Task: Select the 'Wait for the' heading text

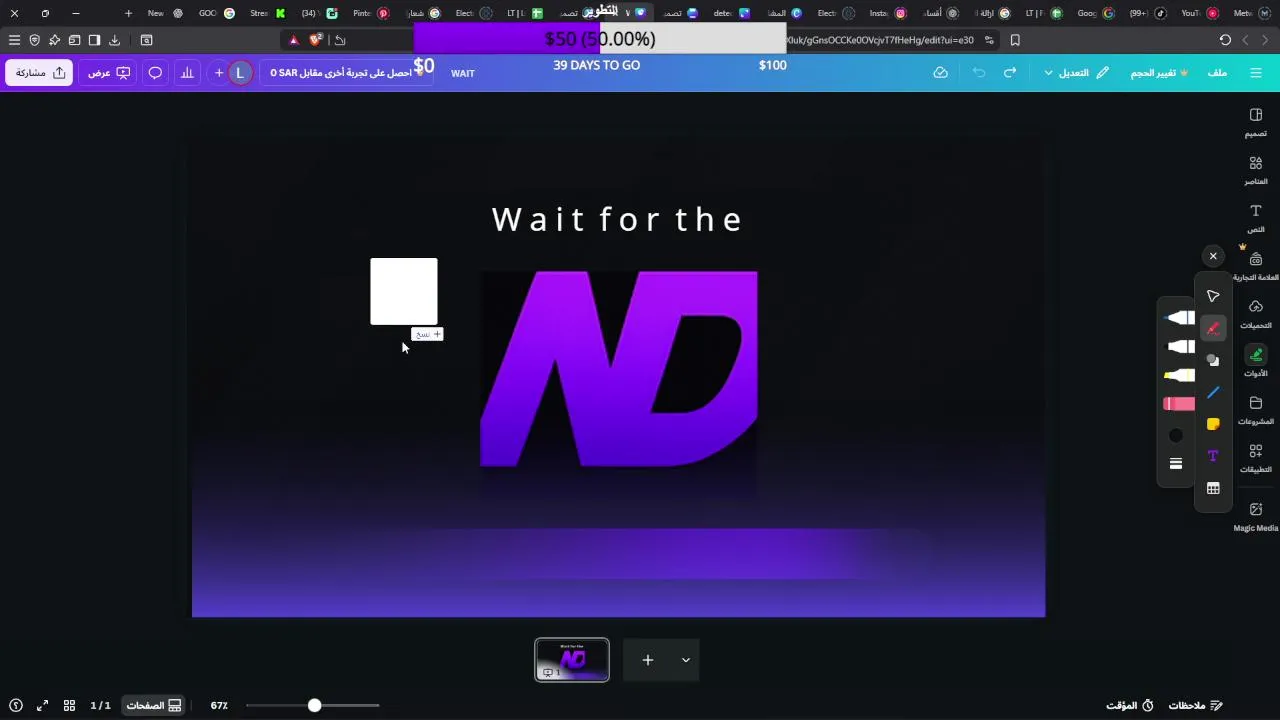Action: click(x=617, y=220)
